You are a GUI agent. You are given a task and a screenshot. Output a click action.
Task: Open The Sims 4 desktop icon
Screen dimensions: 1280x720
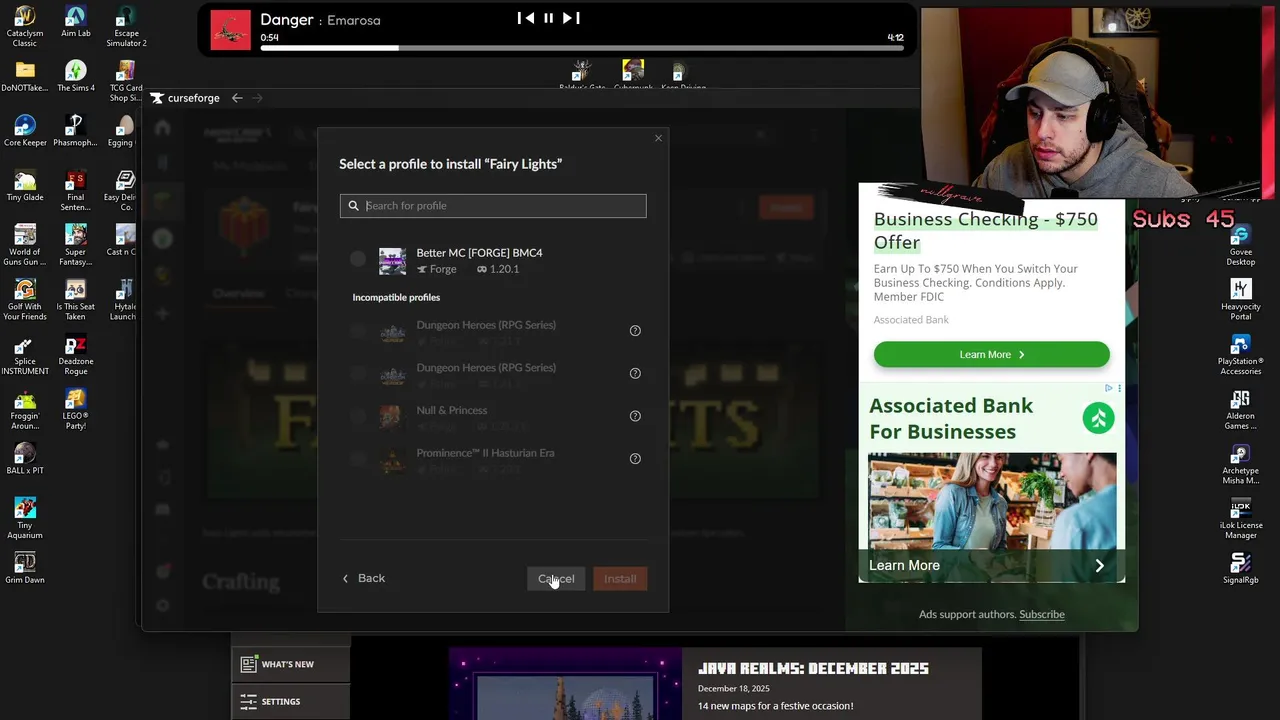coord(75,76)
